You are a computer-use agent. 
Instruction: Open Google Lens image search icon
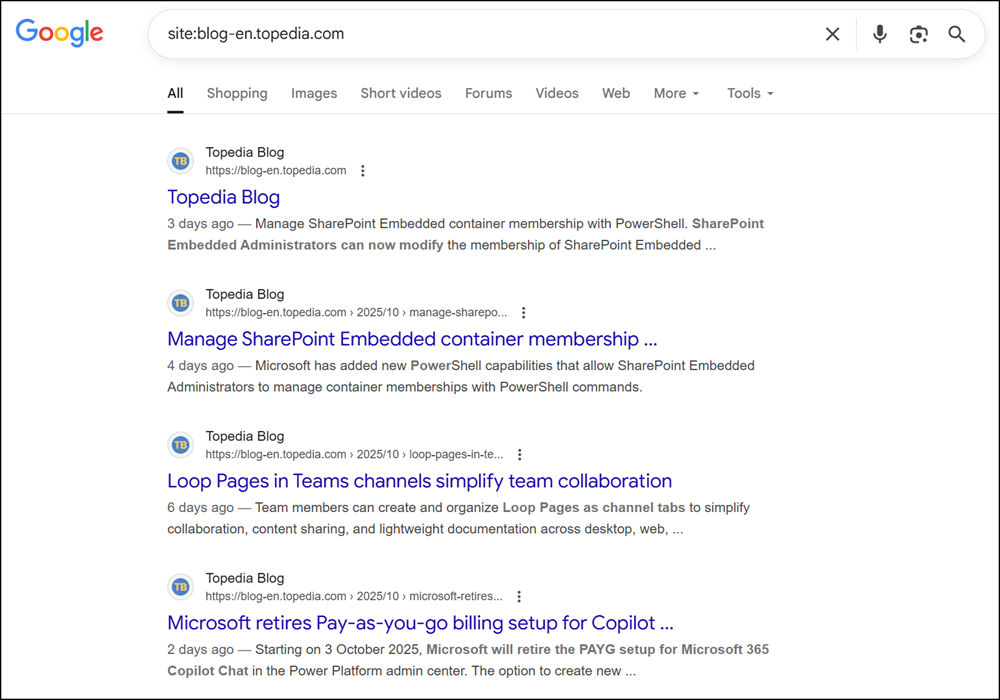(918, 34)
